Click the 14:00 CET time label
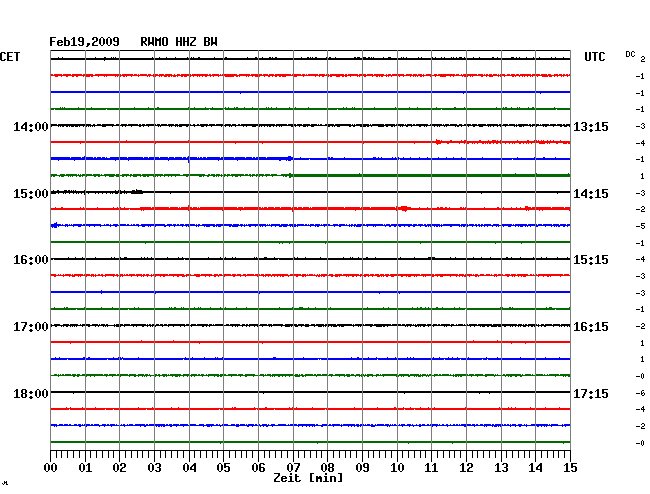 [31, 126]
